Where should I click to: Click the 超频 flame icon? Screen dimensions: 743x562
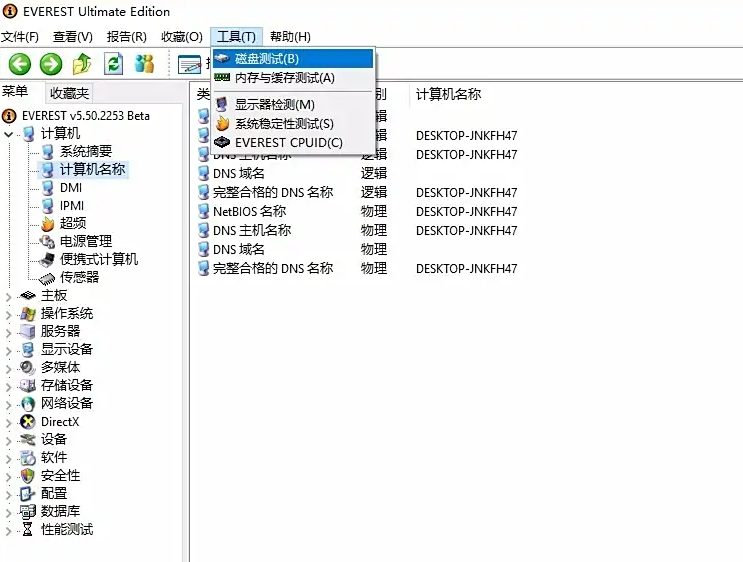click(47, 224)
